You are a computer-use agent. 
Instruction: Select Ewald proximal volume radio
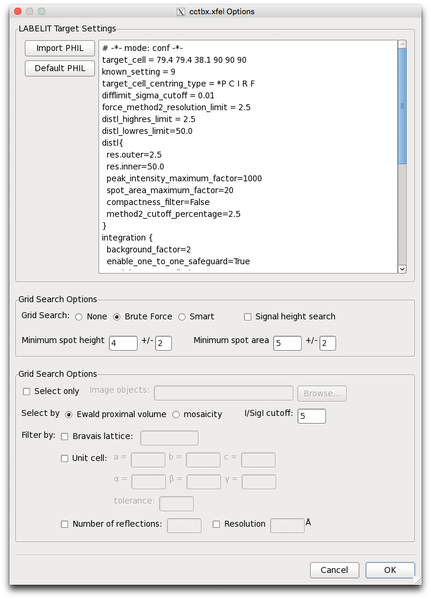pos(69,414)
